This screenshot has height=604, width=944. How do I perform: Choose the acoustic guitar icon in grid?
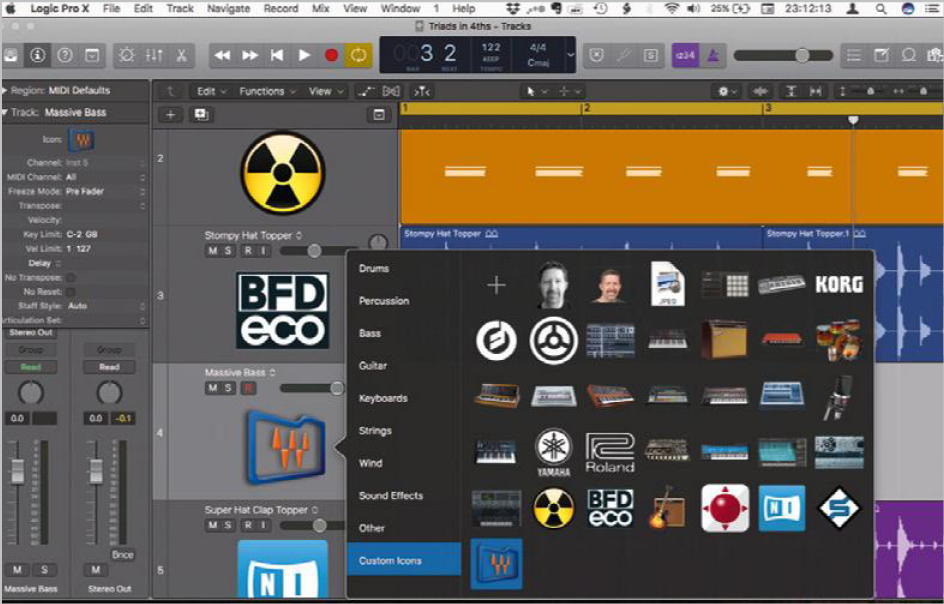[x=666, y=508]
